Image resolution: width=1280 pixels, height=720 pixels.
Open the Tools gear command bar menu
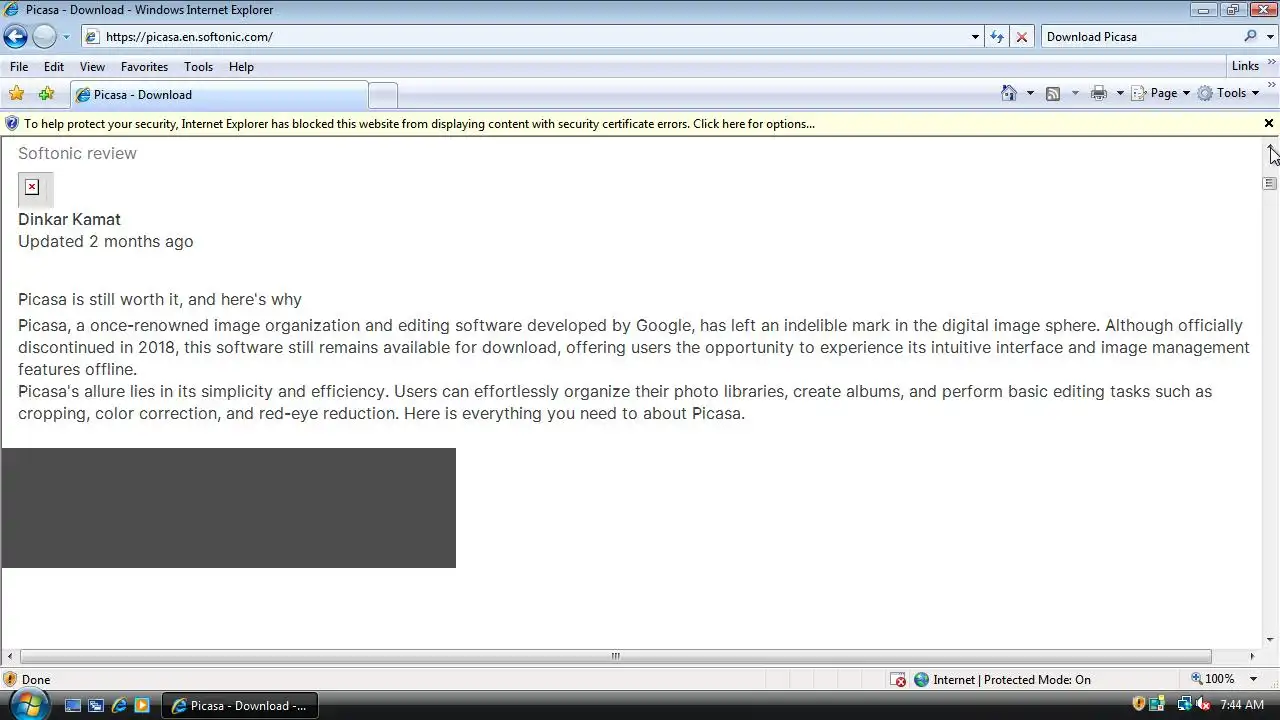coord(1228,93)
